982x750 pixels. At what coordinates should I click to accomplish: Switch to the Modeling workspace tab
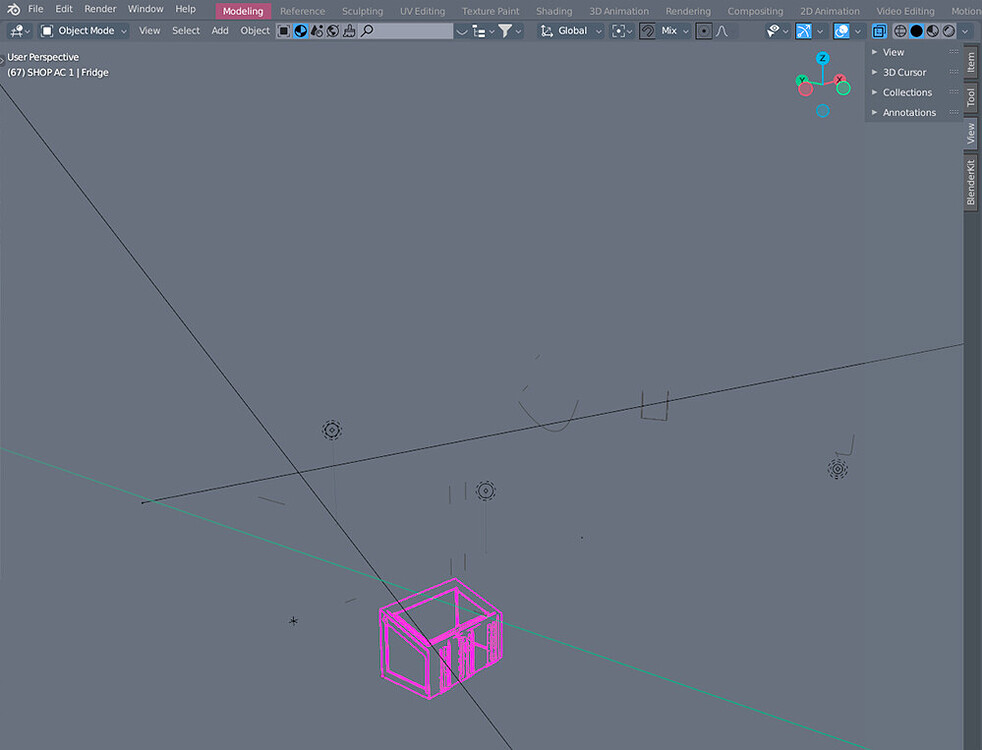(x=243, y=11)
